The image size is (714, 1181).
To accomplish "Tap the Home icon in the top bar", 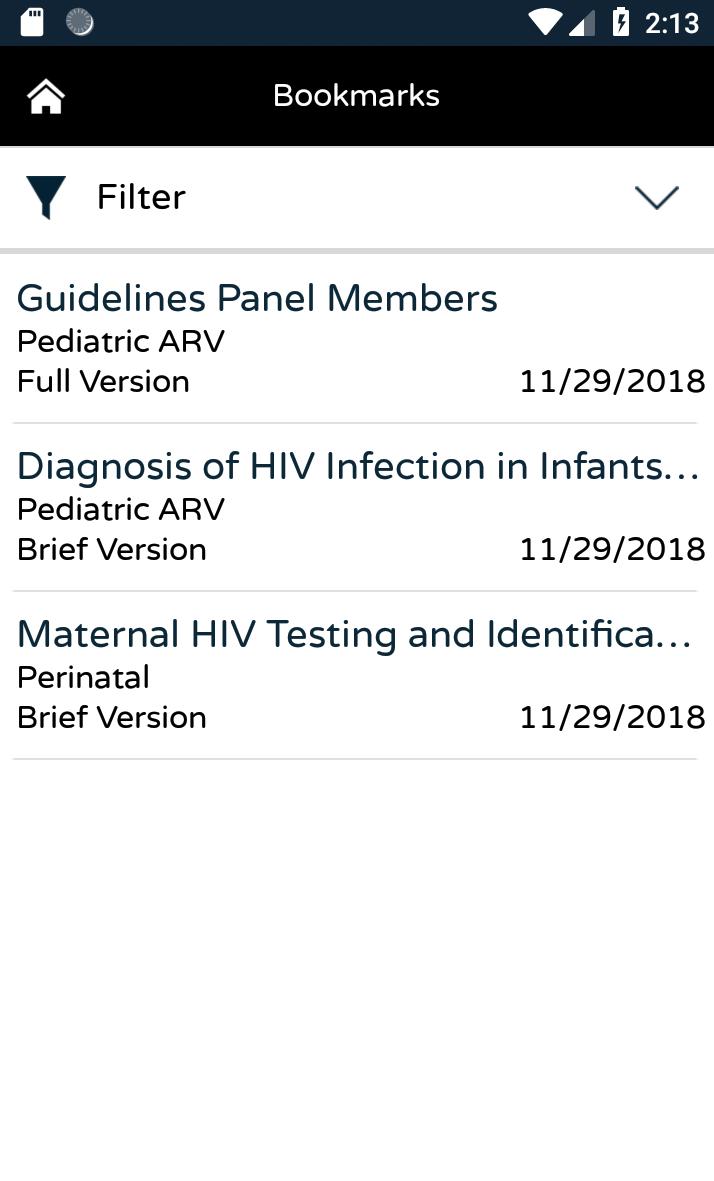I will point(45,95).
